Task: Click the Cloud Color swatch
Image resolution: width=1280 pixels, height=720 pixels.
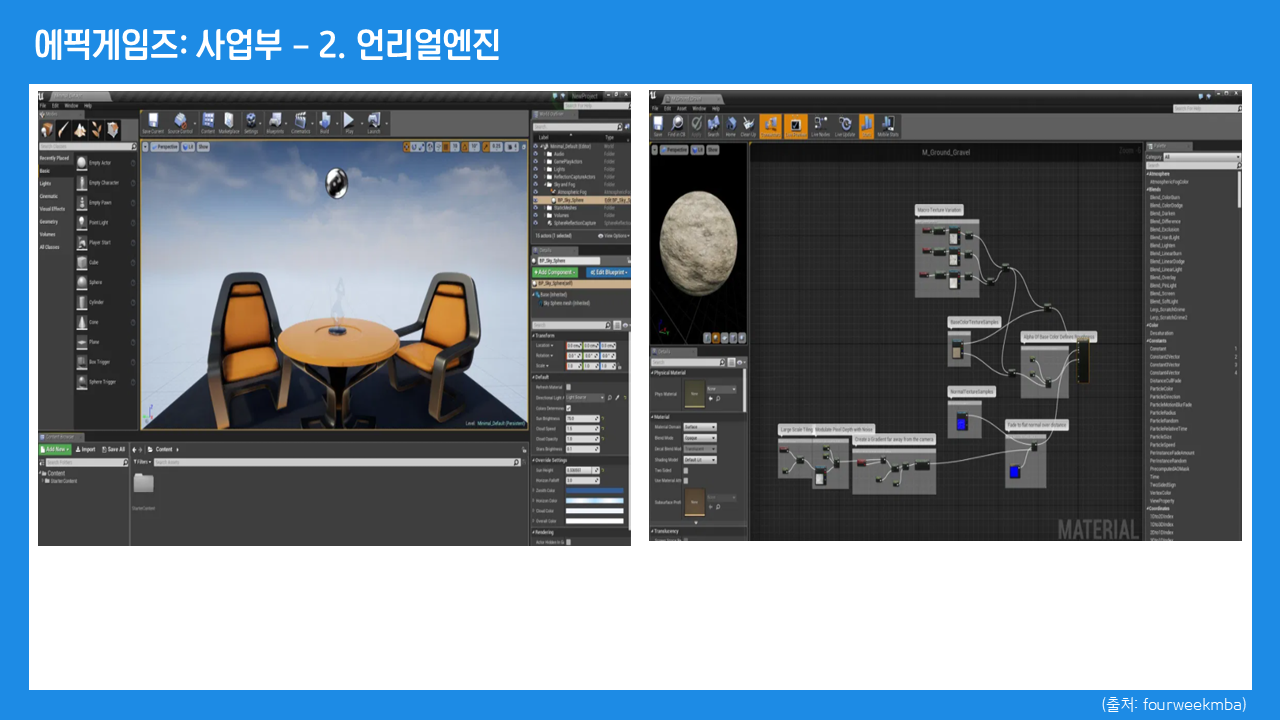Action: coord(594,510)
